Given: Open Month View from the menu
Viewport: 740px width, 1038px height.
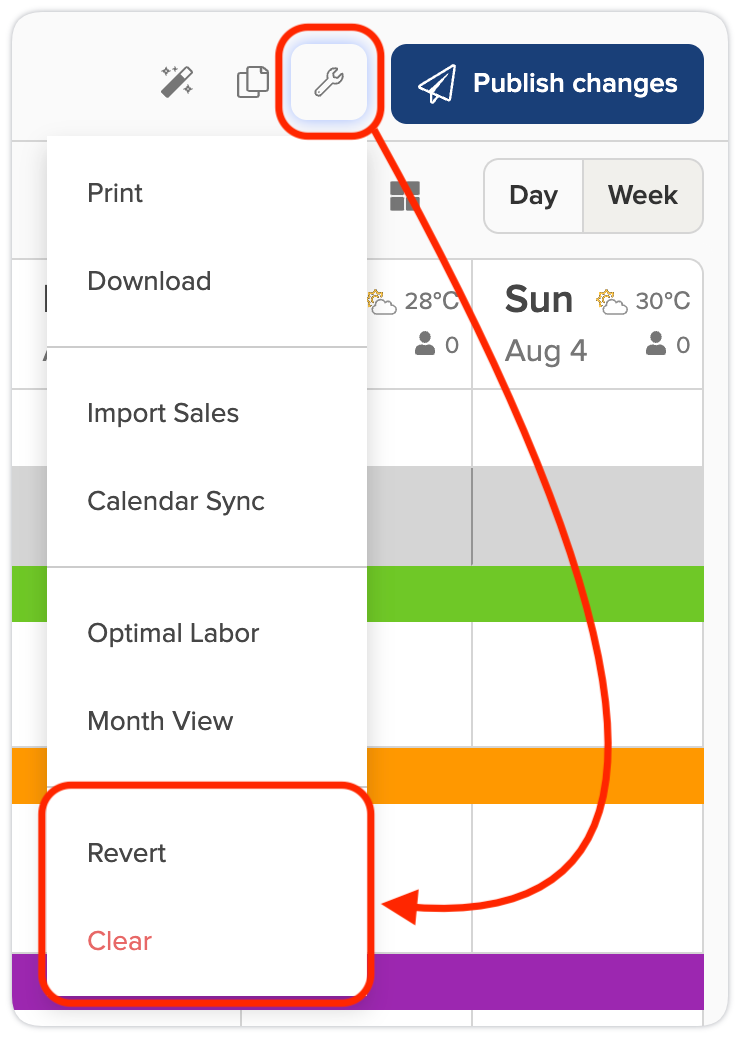Looking at the screenshot, I should [160, 721].
